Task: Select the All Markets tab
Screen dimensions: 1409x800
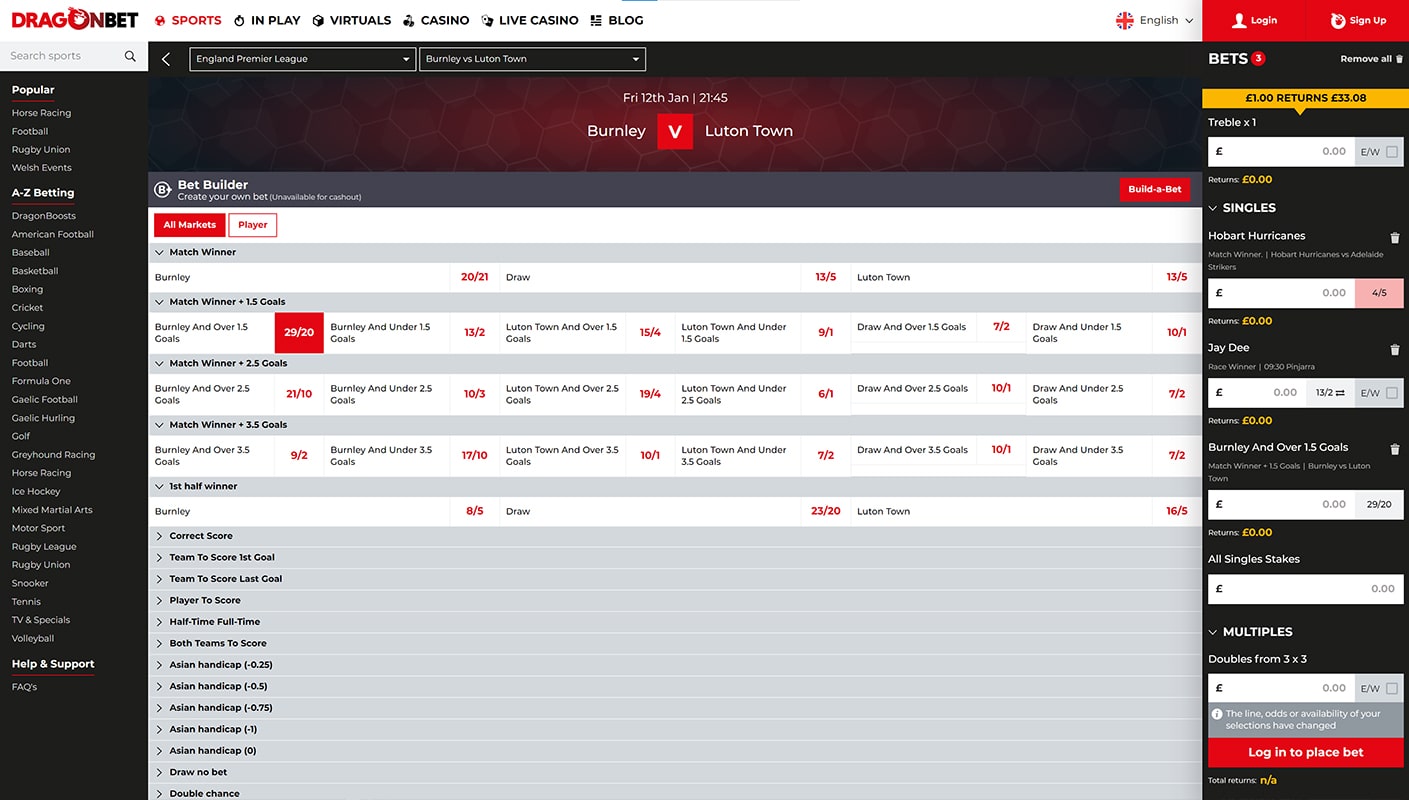Action: pyautogui.click(x=190, y=225)
